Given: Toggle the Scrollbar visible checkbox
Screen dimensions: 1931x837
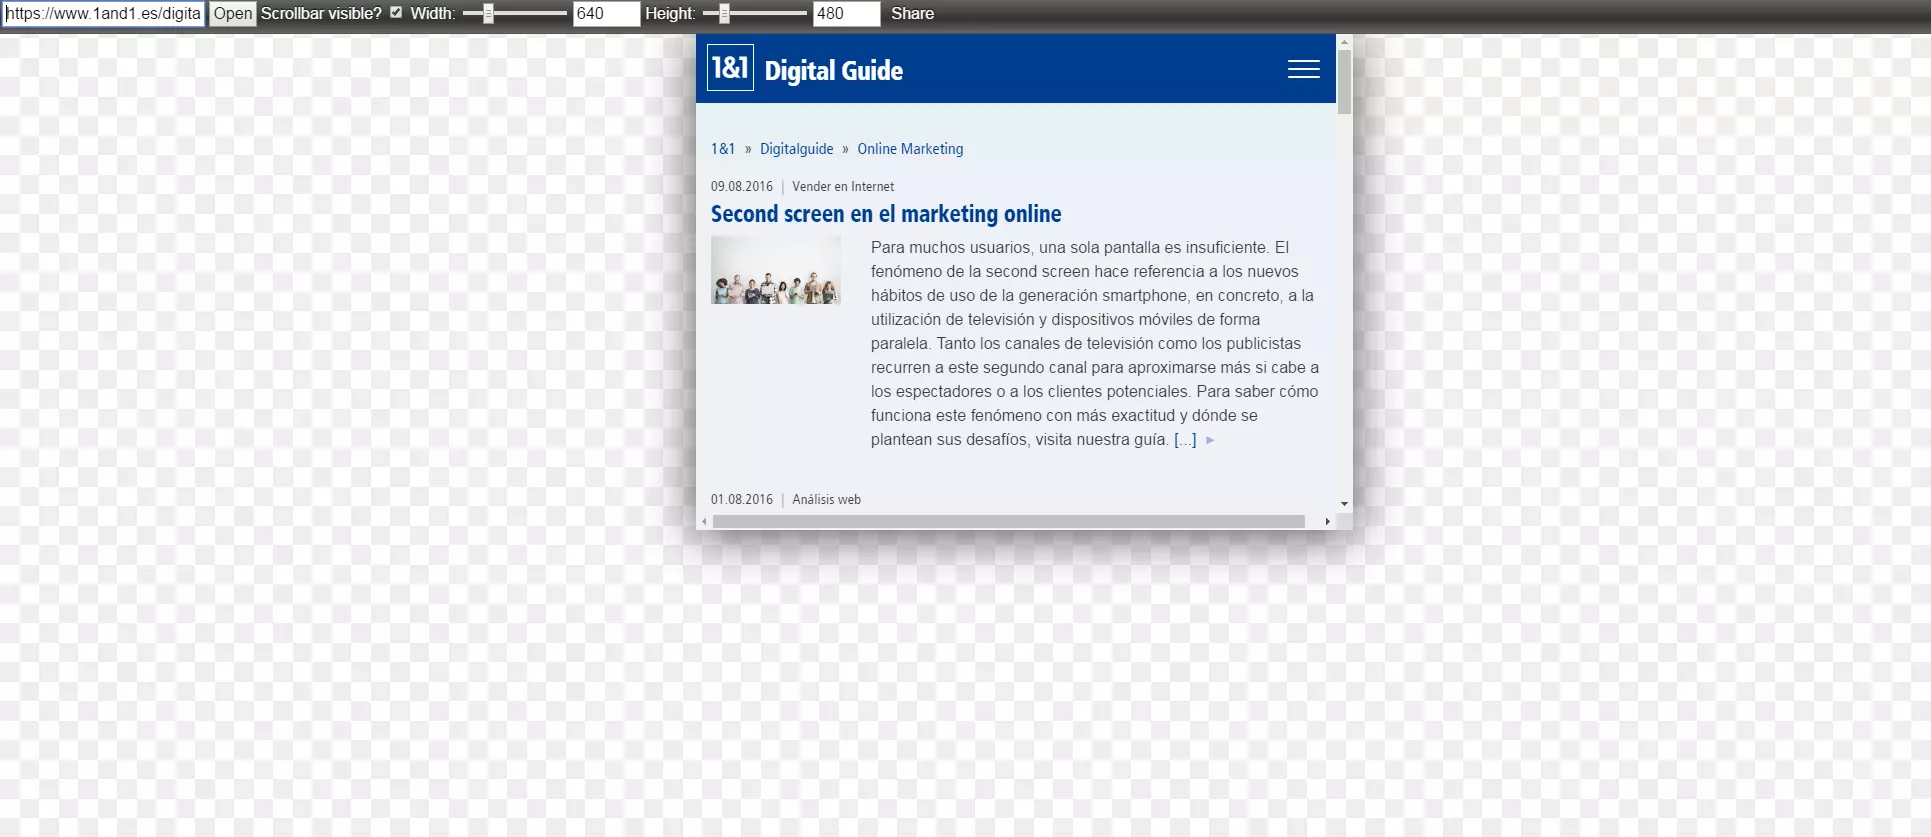Looking at the screenshot, I should click(x=396, y=12).
